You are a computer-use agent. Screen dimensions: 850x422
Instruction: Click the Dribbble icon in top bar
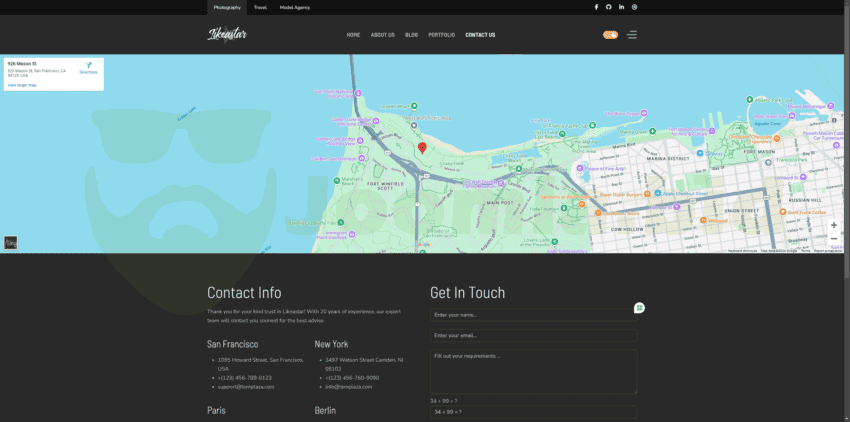tap(635, 7)
